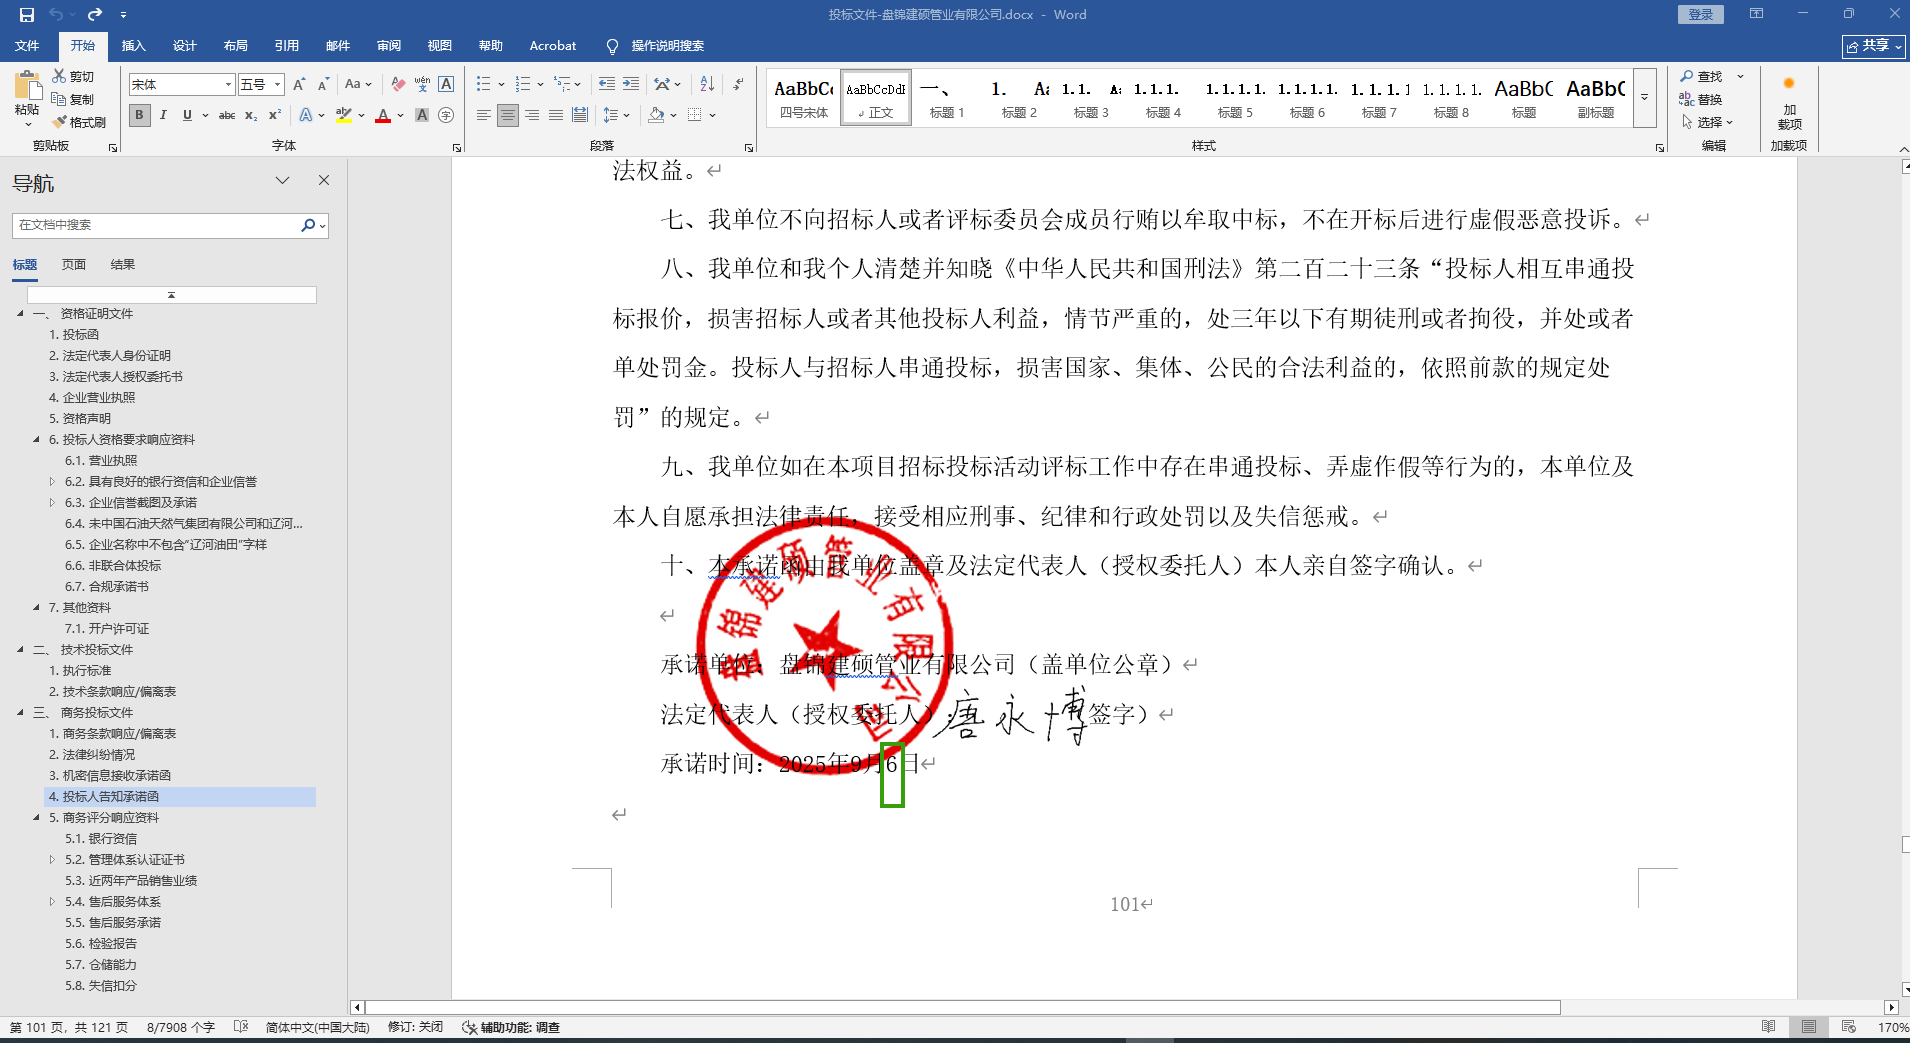Select the Format Painter tool

[79, 122]
